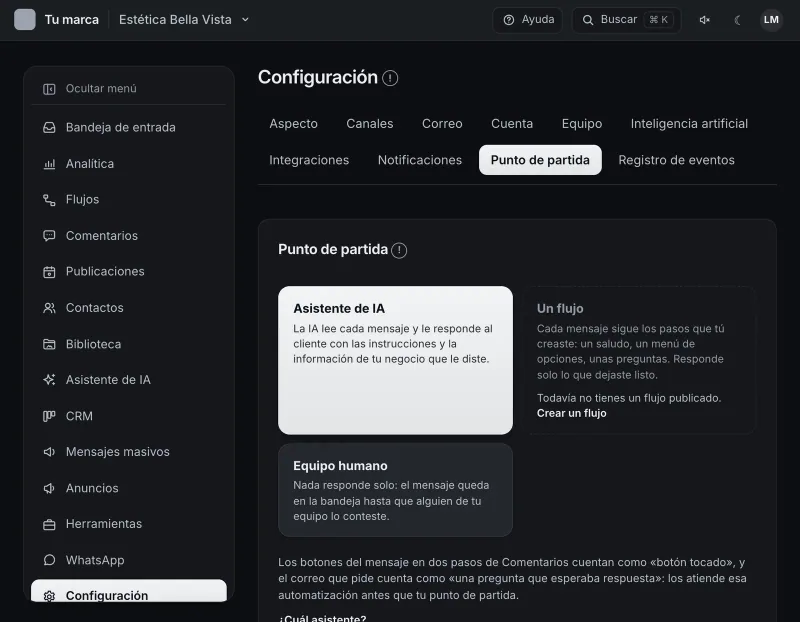Select the Punto de partida tab
The height and width of the screenshot is (622, 800).
(540, 160)
